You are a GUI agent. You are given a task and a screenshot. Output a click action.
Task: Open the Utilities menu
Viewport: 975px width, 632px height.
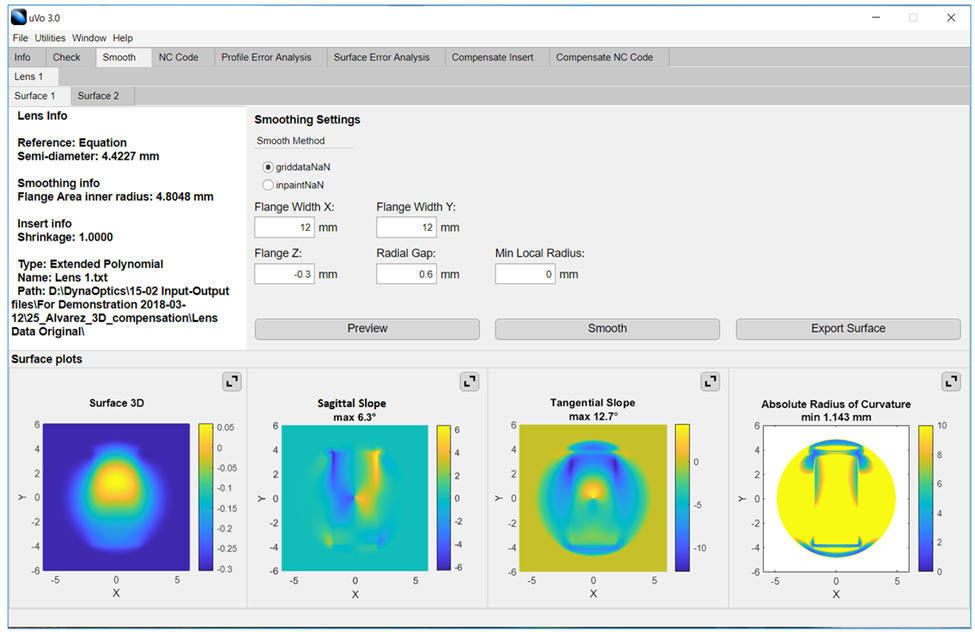pos(50,38)
